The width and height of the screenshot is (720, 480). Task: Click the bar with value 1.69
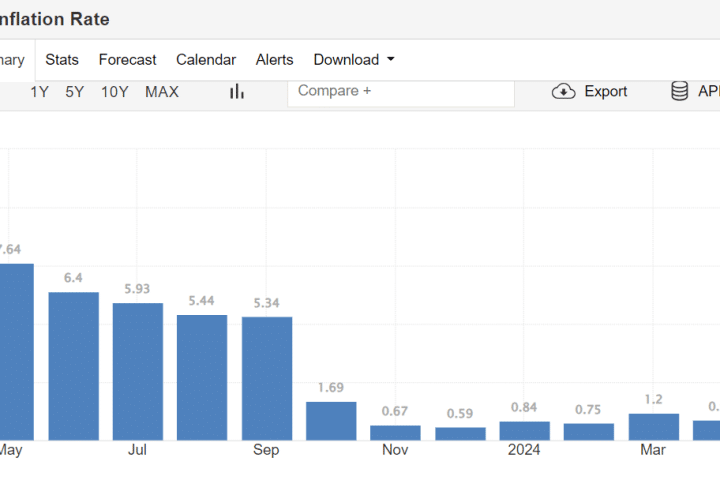(331, 421)
